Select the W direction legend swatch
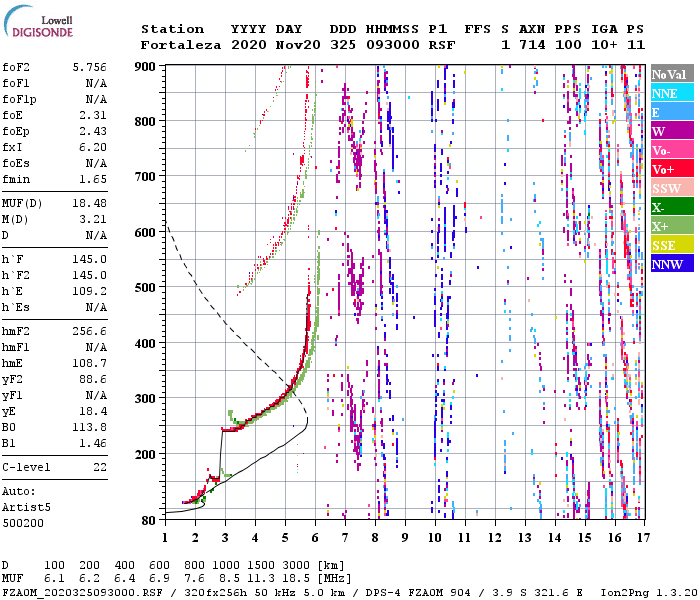This screenshot has height=600, width=700. click(x=672, y=131)
